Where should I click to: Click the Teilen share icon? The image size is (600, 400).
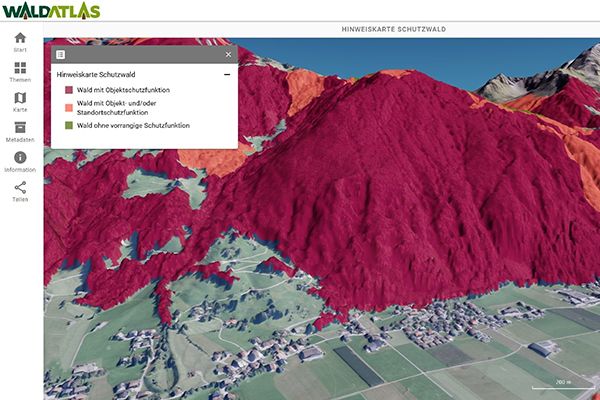click(20, 188)
